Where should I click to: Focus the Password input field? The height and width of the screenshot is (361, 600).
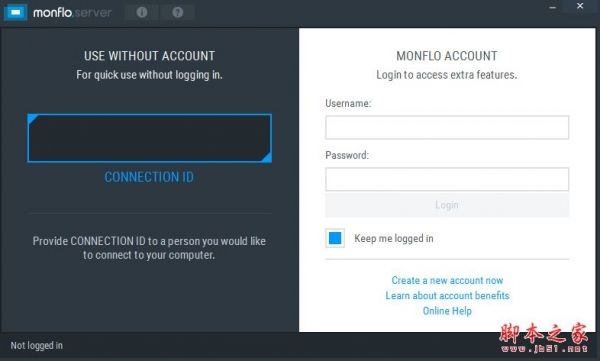pos(447,179)
